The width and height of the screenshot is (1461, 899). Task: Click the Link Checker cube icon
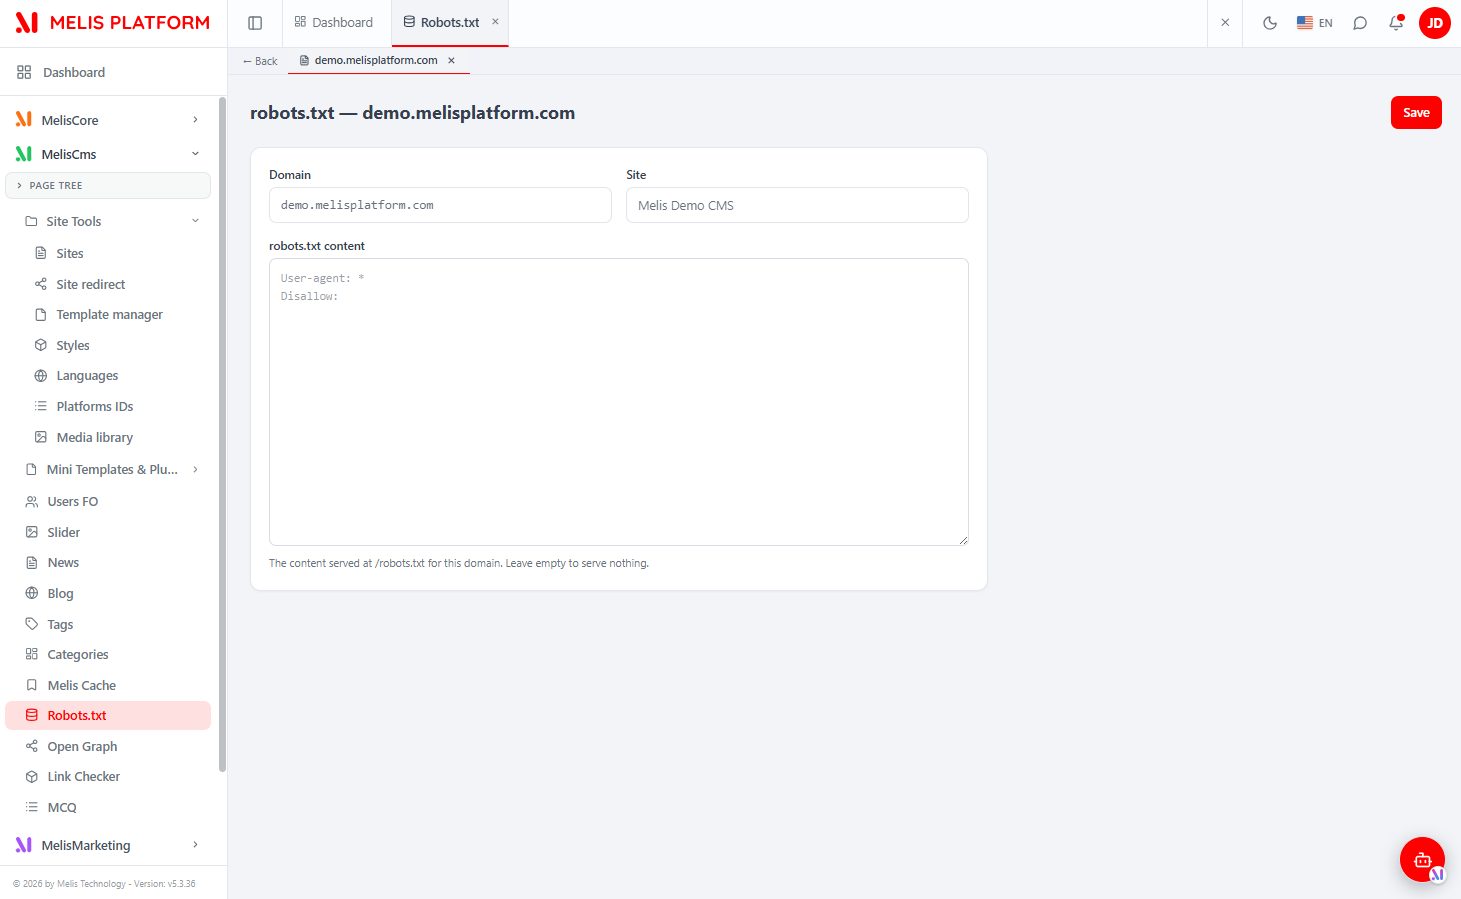pyautogui.click(x=32, y=777)
